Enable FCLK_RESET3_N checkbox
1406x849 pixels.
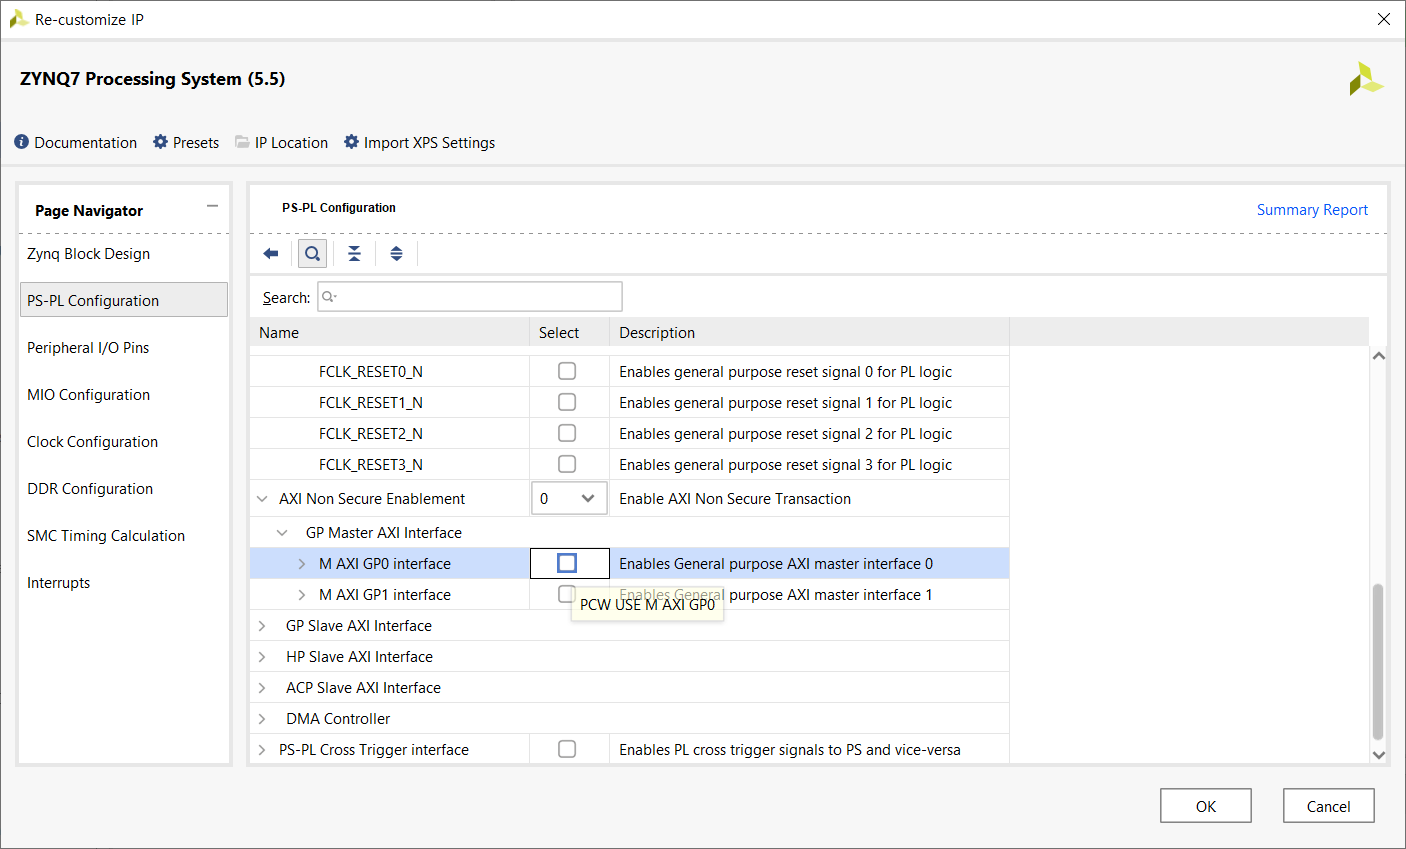pyautogui.click(x=567, y=464)
